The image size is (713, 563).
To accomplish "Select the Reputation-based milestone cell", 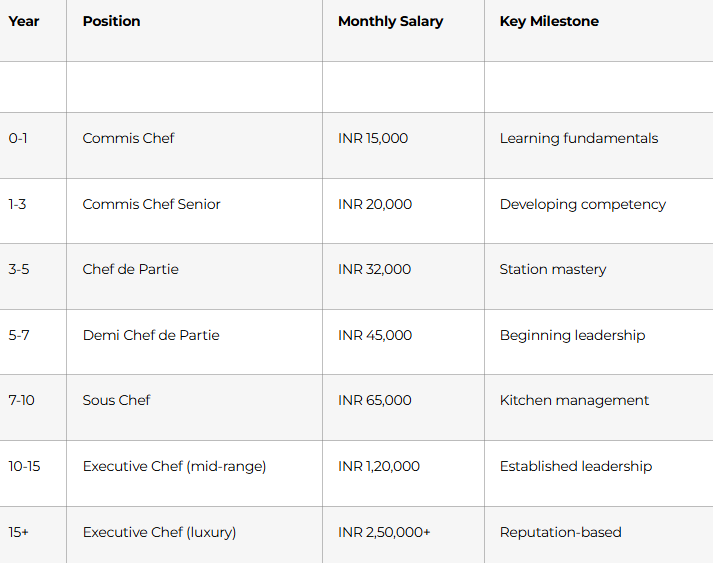I will [x=560, y=532].
